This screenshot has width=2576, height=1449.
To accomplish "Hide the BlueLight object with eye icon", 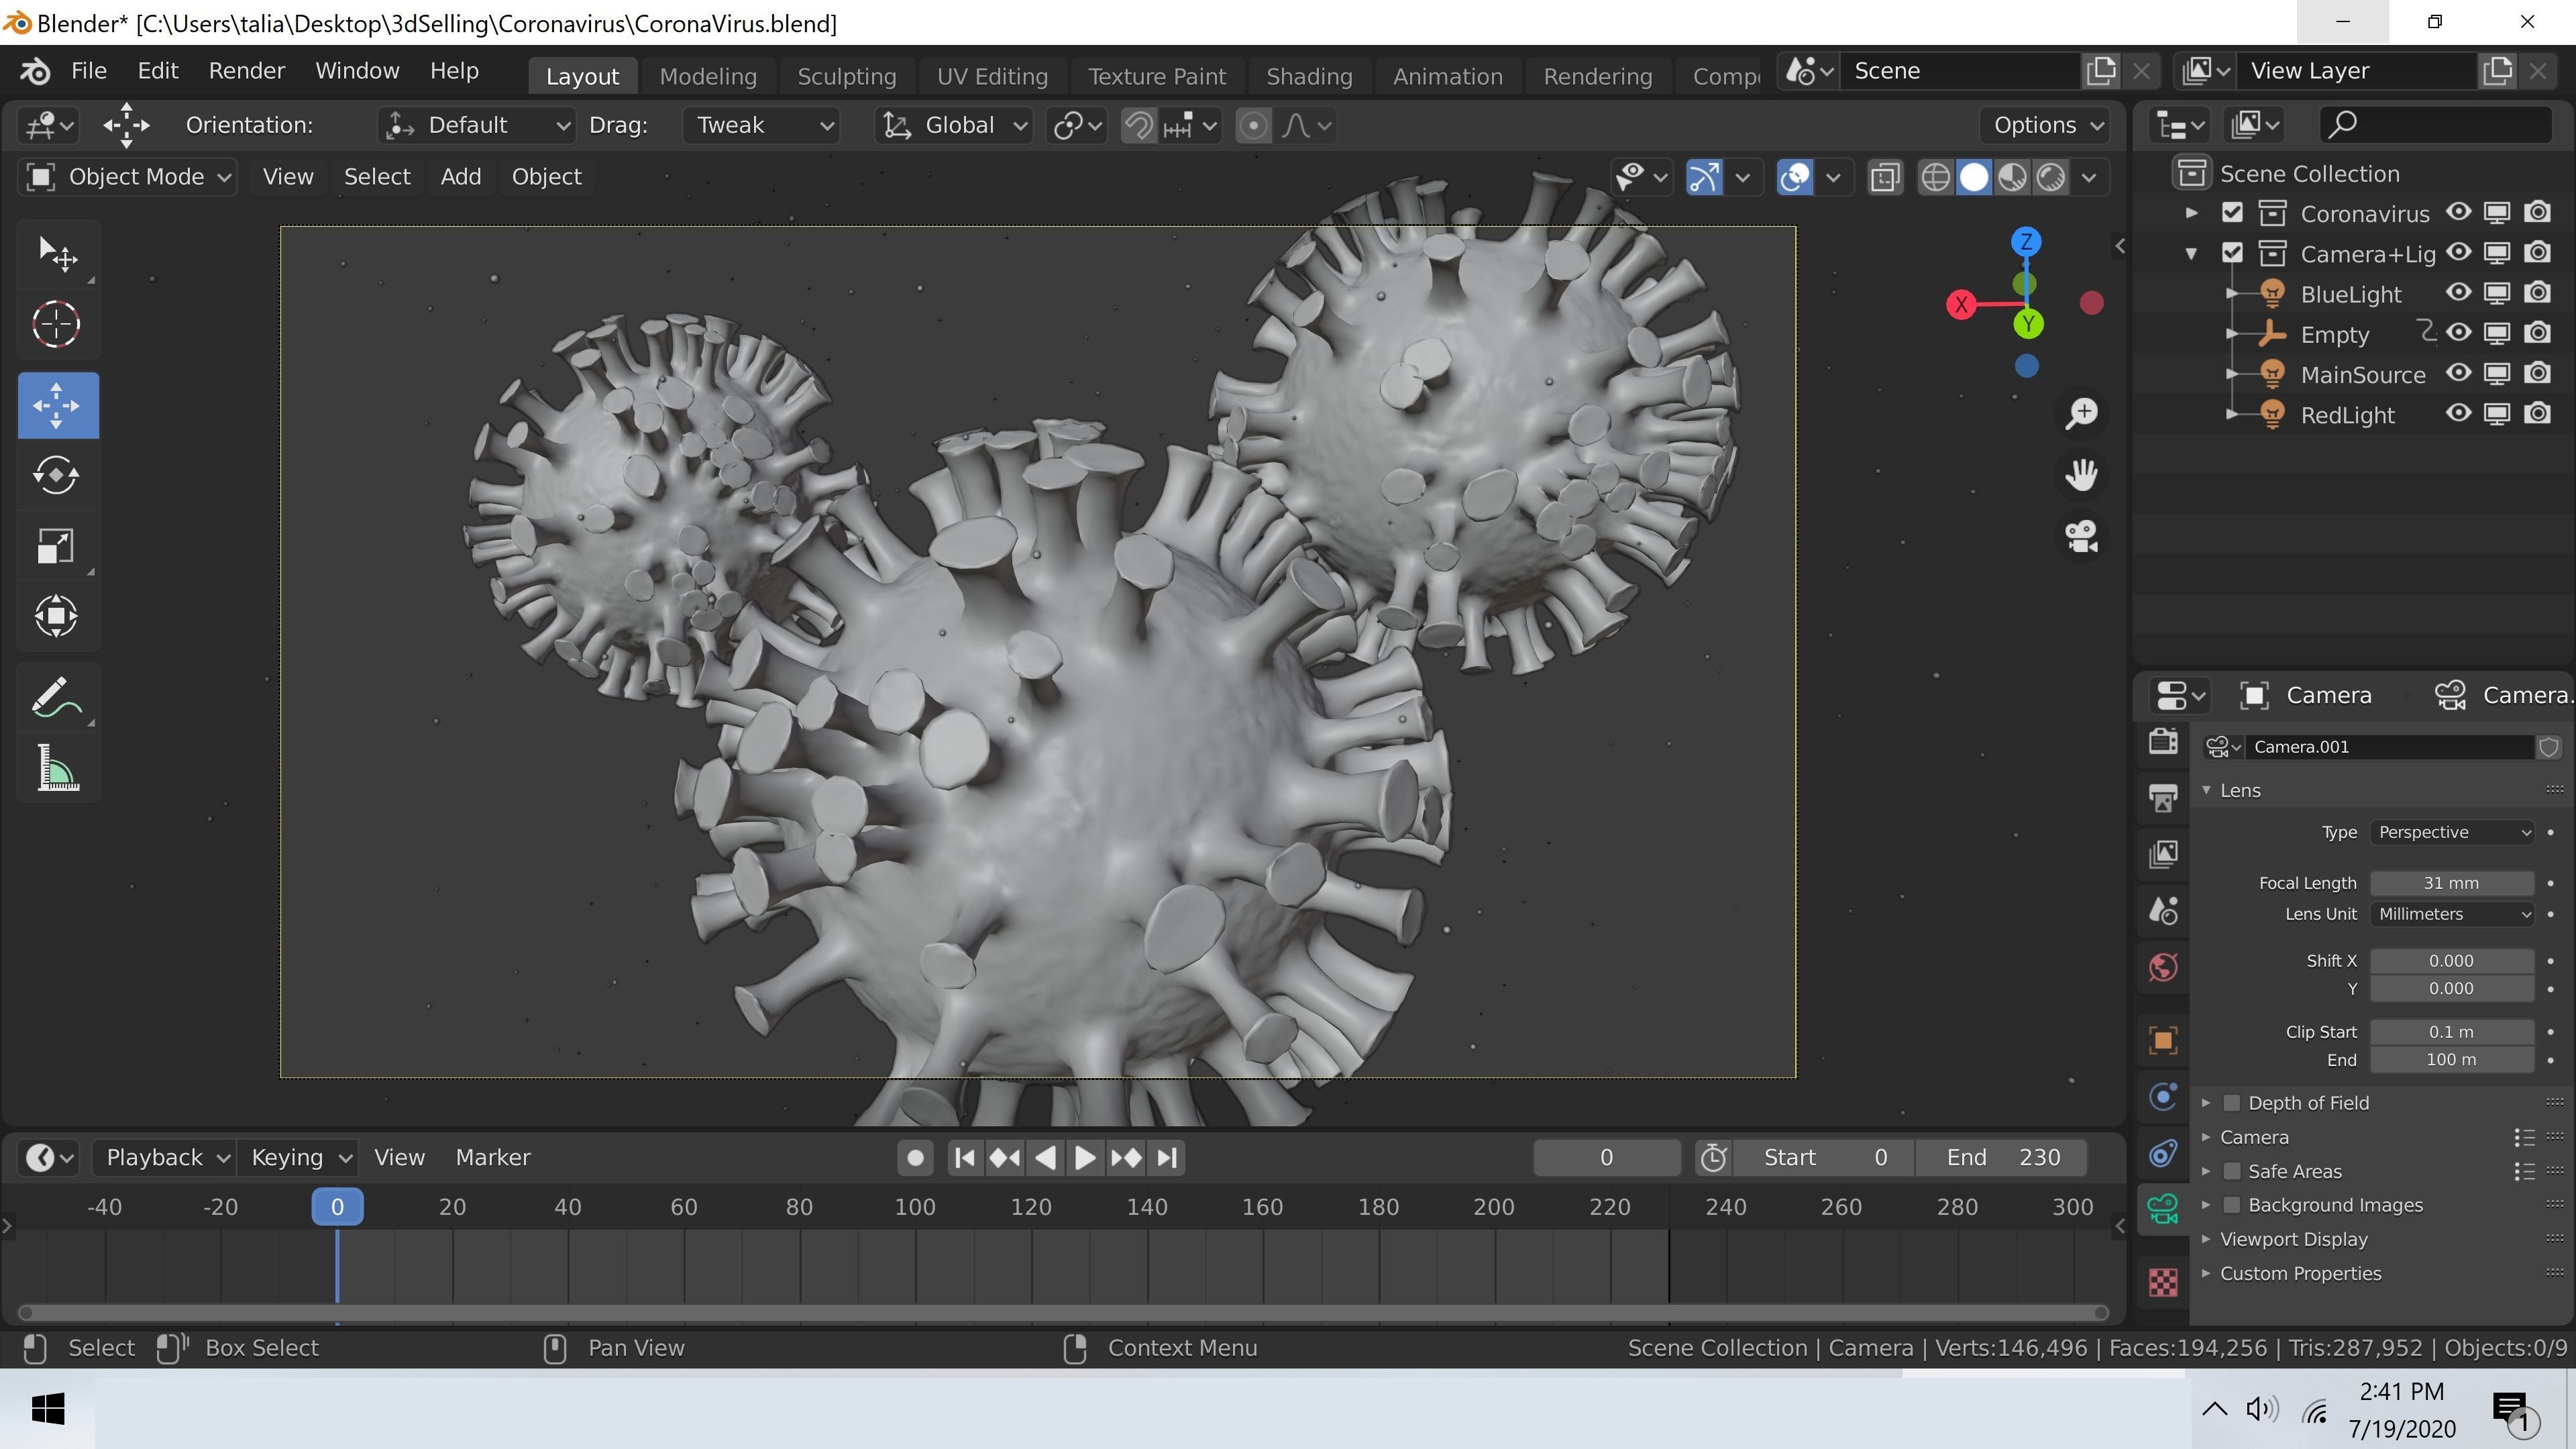I will pyautogui.click(x=2458, y=293).
